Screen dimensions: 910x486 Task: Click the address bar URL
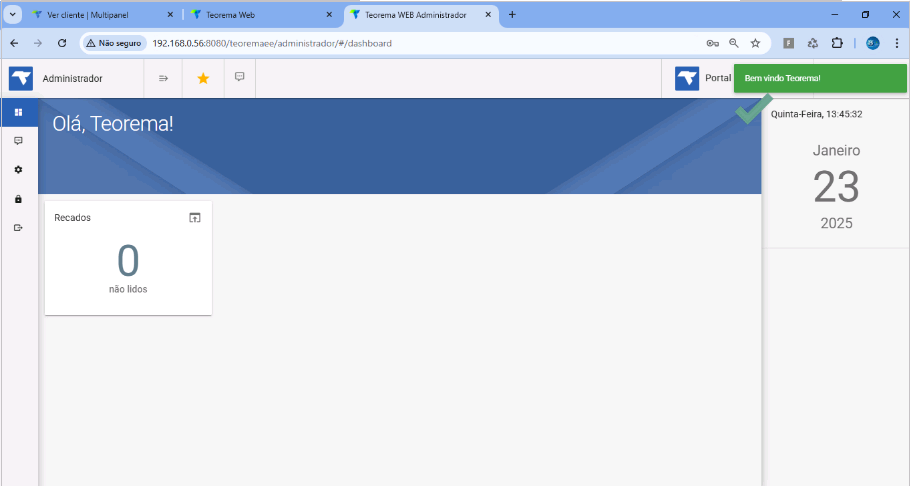[272, 43]
